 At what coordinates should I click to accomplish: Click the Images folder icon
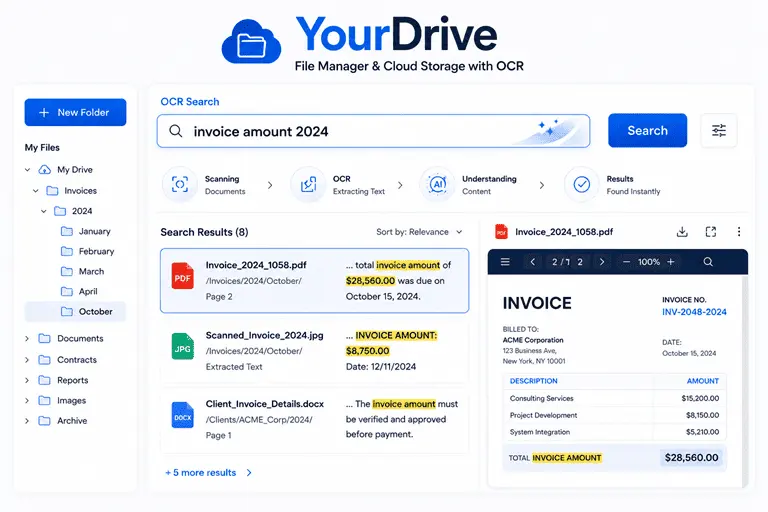45,400
